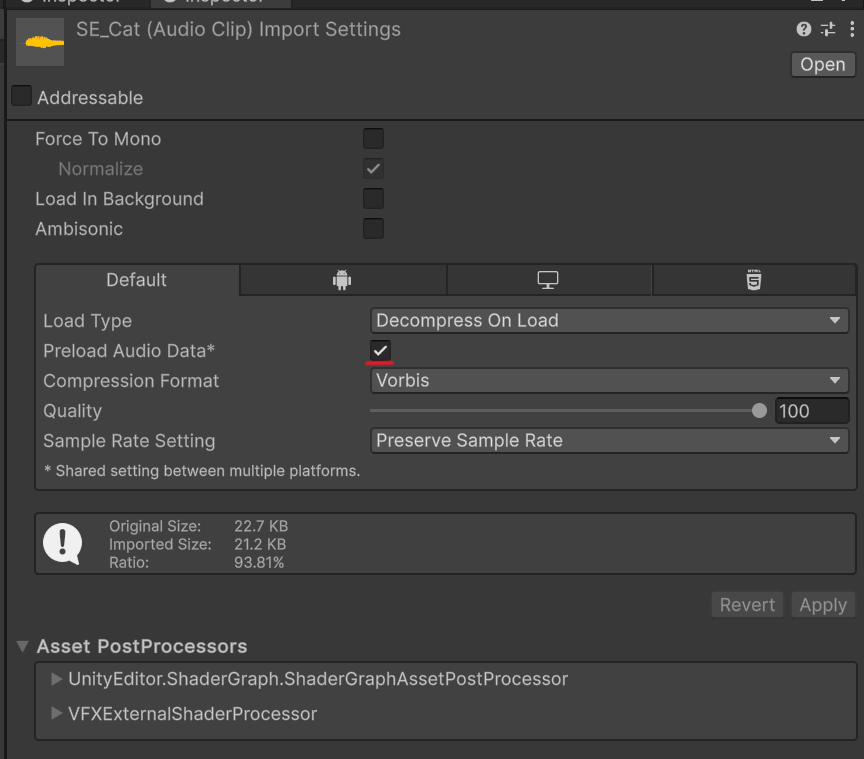Uncheck the Preload Audio Data checkbox
The height and width of the screenshot is (759, 864).
pyautogui.click(x=380, y=351)
